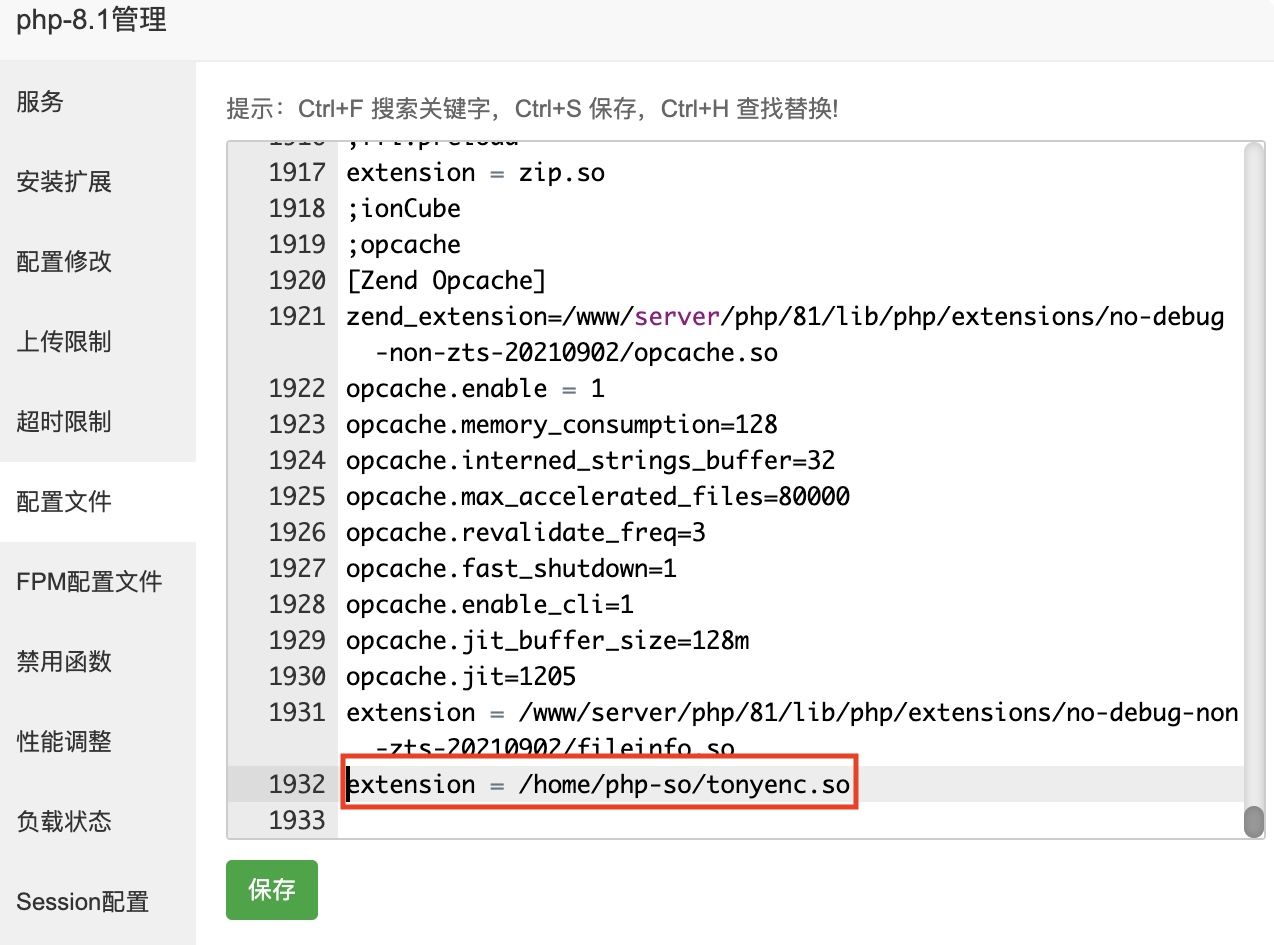Select the active 配置文件 tab
1274x945 pixels.
click(64, 502)
